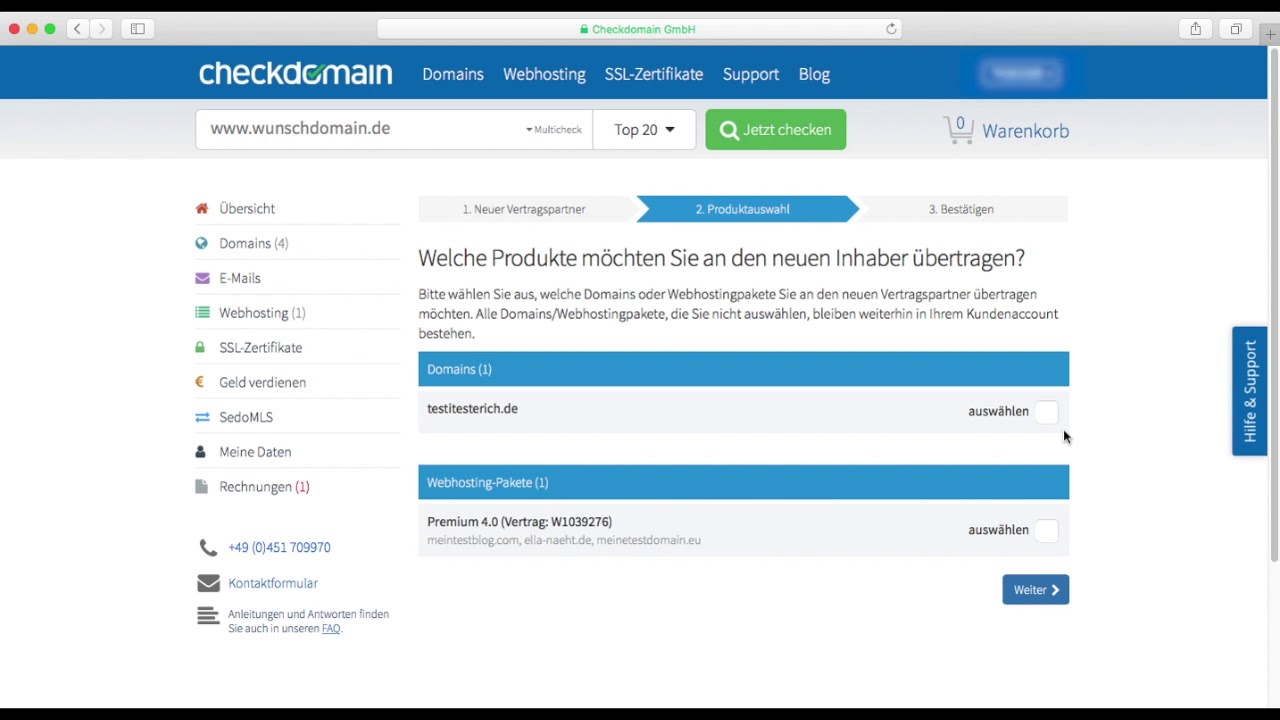Toggle the Safari sidebar button
The height and width of the screenshot is (720, 1280).
point(138,29)
